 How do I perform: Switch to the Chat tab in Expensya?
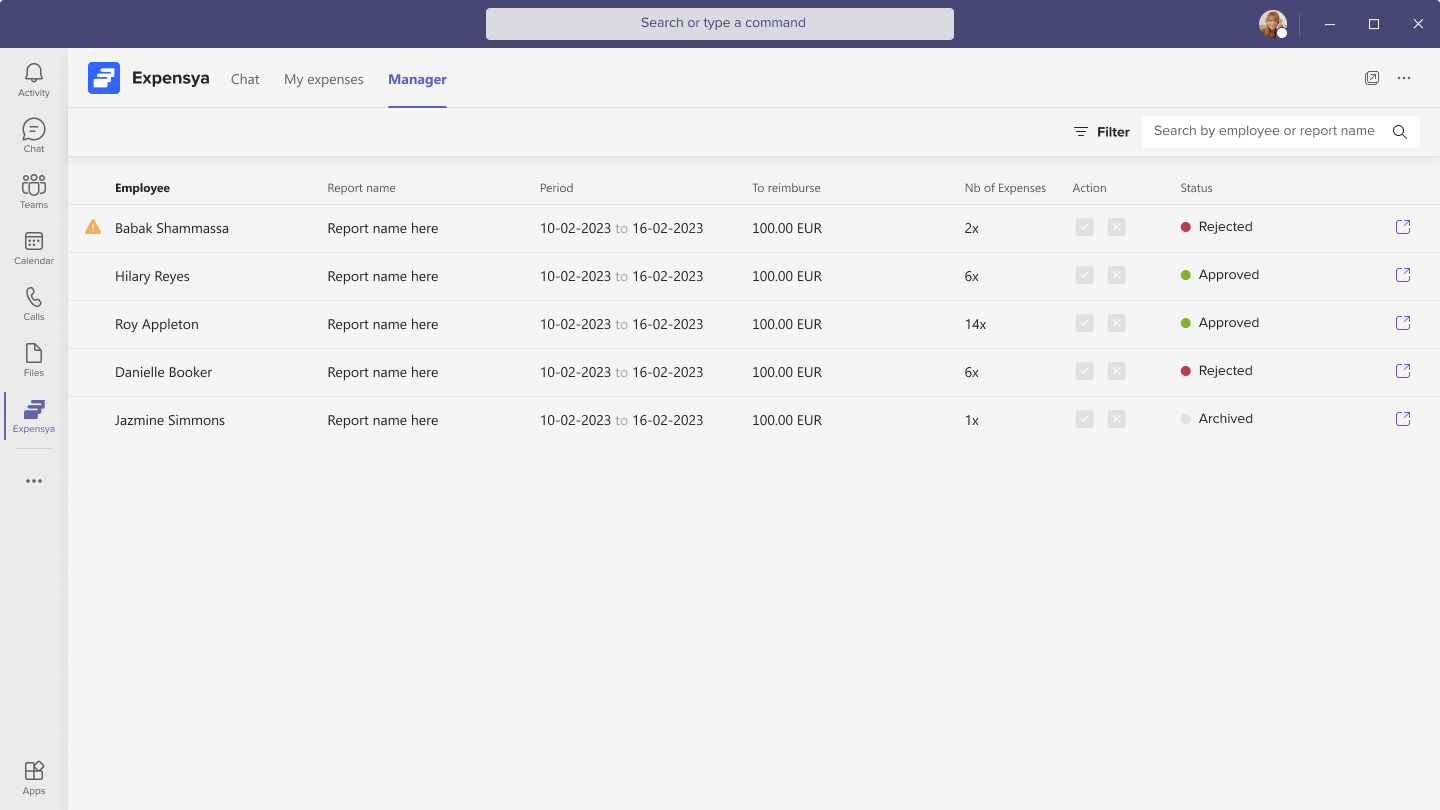point(245,79)
